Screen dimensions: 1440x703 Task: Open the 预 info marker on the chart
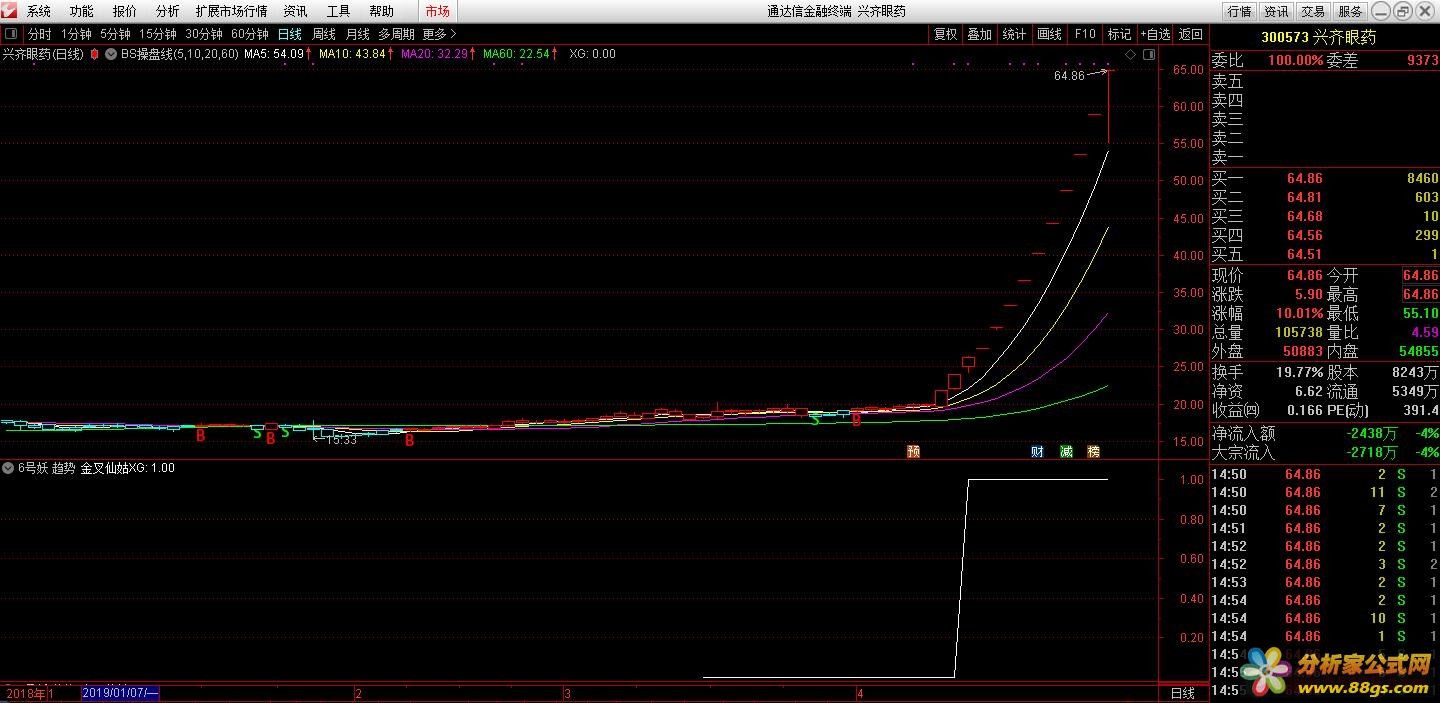[x=913, y=452]
